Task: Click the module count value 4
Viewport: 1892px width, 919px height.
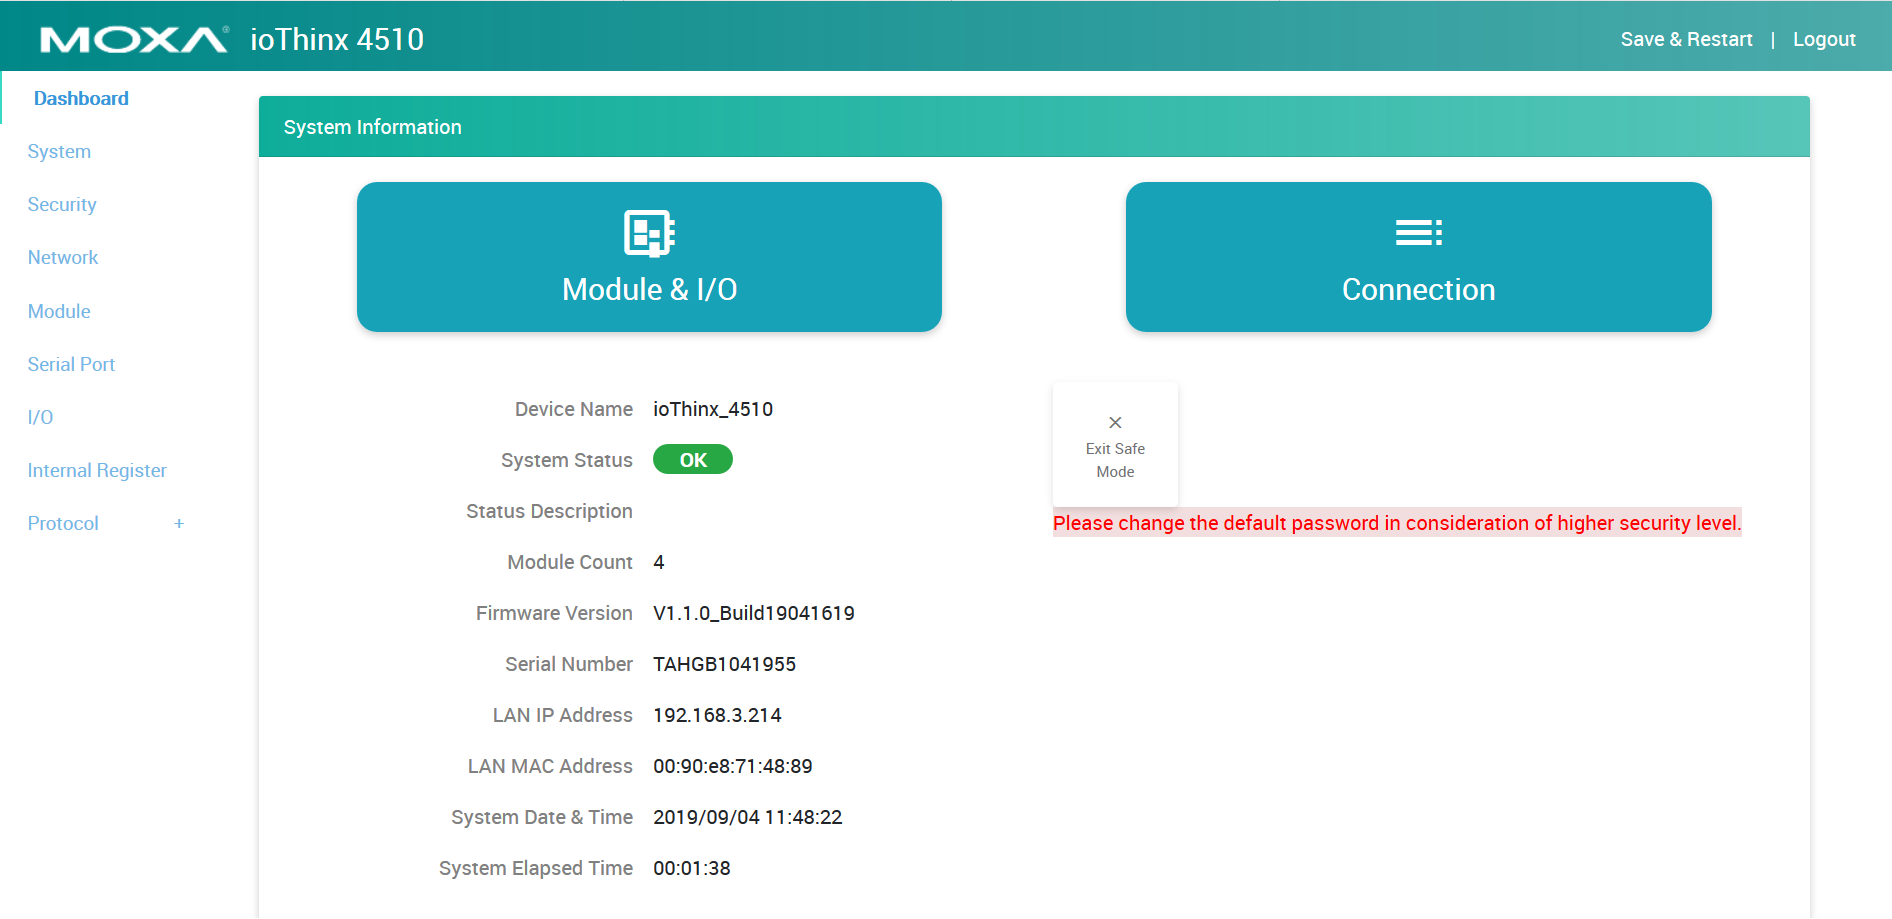Action: point(659,562)
